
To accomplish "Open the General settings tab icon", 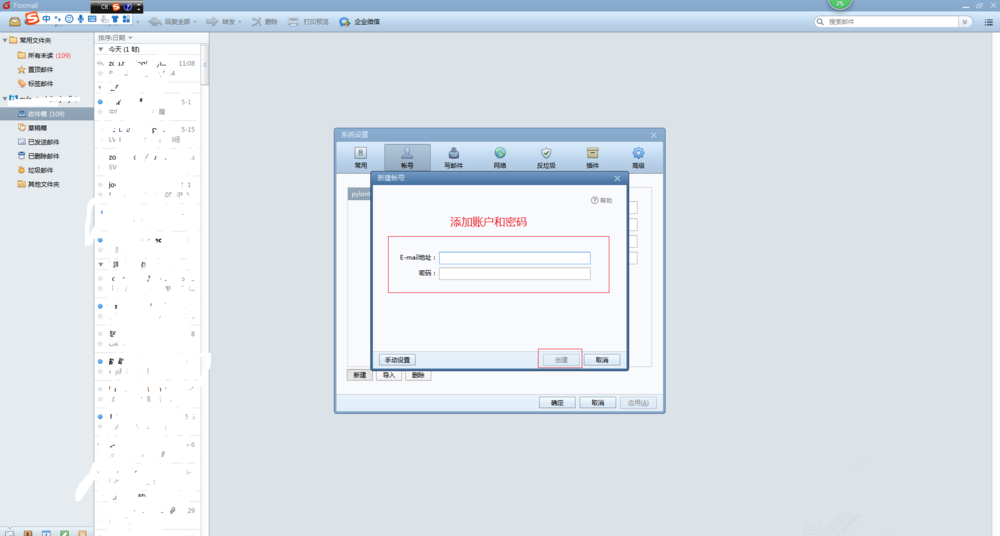I will 360,157.
